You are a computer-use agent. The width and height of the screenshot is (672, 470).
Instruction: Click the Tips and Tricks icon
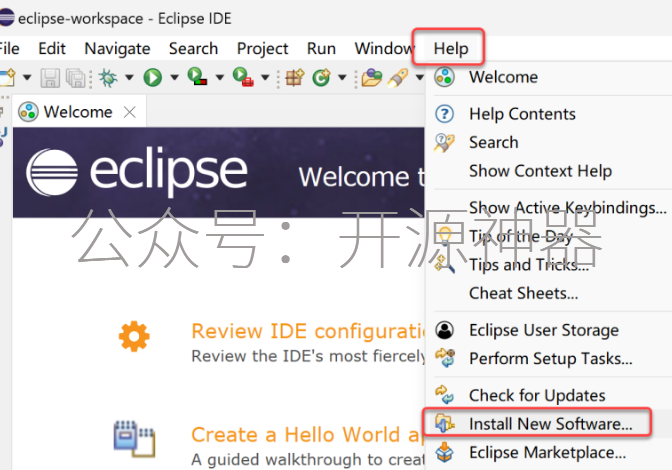pyautogui.click(x=444, y=264)
